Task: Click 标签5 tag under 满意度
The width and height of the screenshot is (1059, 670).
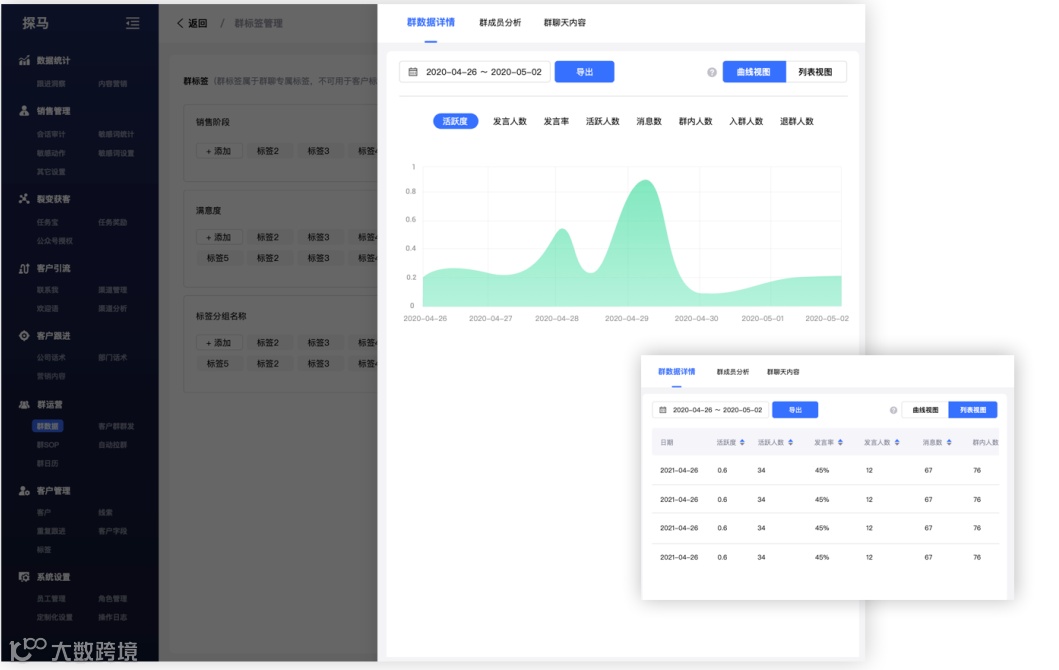Action: point(217,258)
